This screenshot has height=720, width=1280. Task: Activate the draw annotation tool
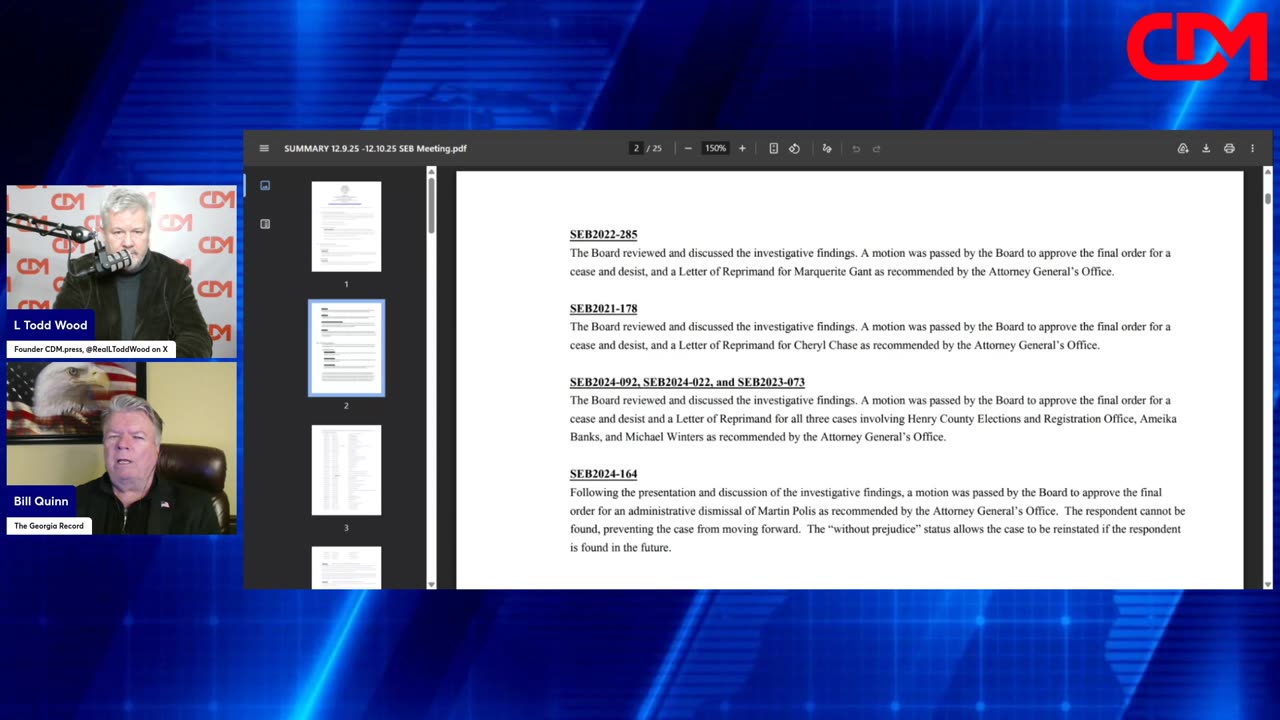[827, 148]
